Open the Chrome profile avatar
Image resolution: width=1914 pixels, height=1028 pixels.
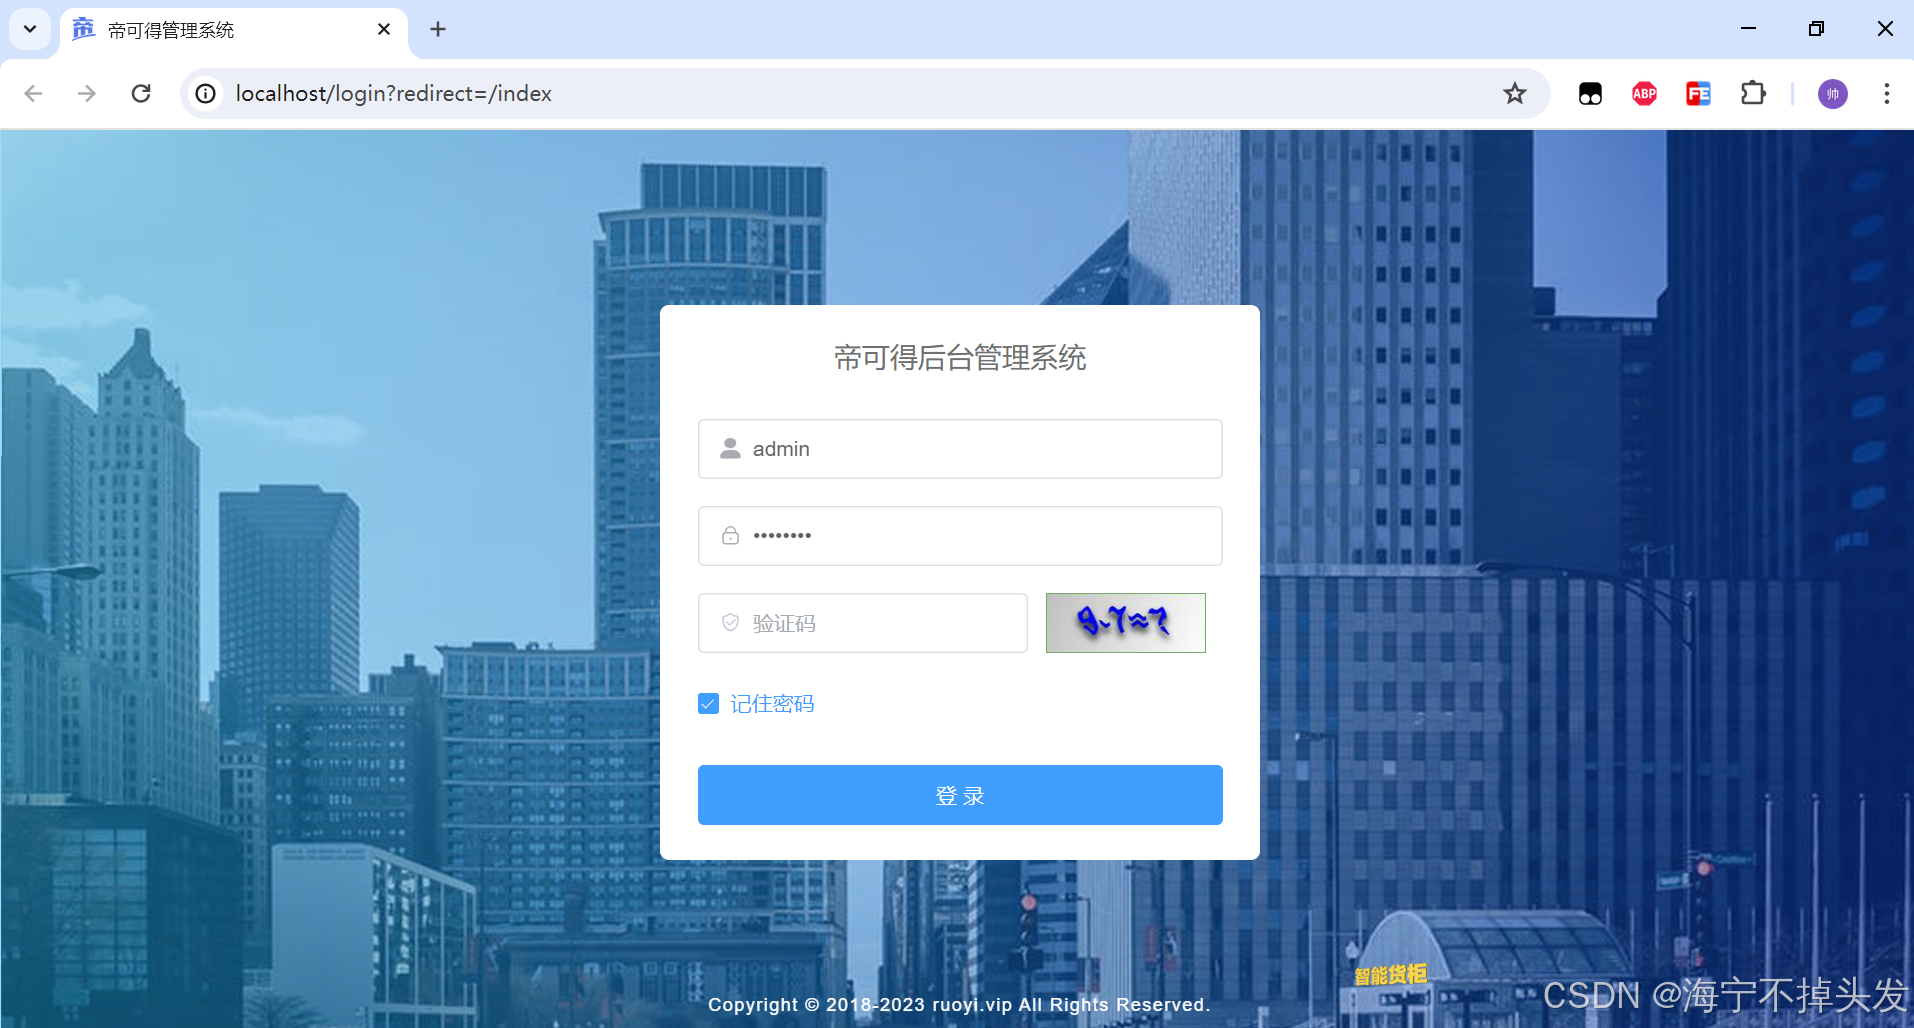(x=1832, y=94)
